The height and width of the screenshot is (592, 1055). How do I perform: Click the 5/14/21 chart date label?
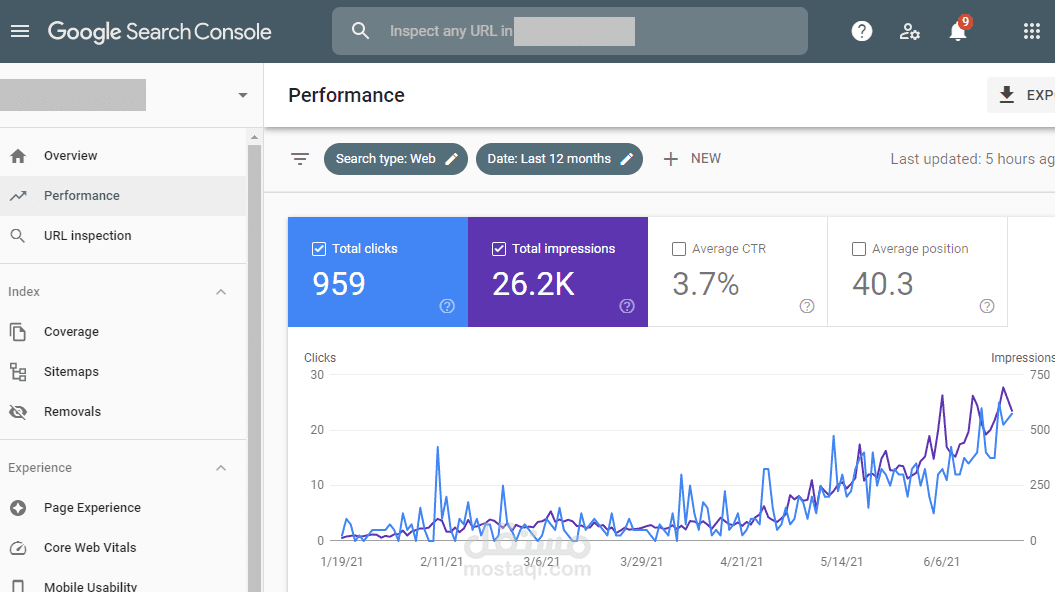pyautogui.click(x=841, y=562)
